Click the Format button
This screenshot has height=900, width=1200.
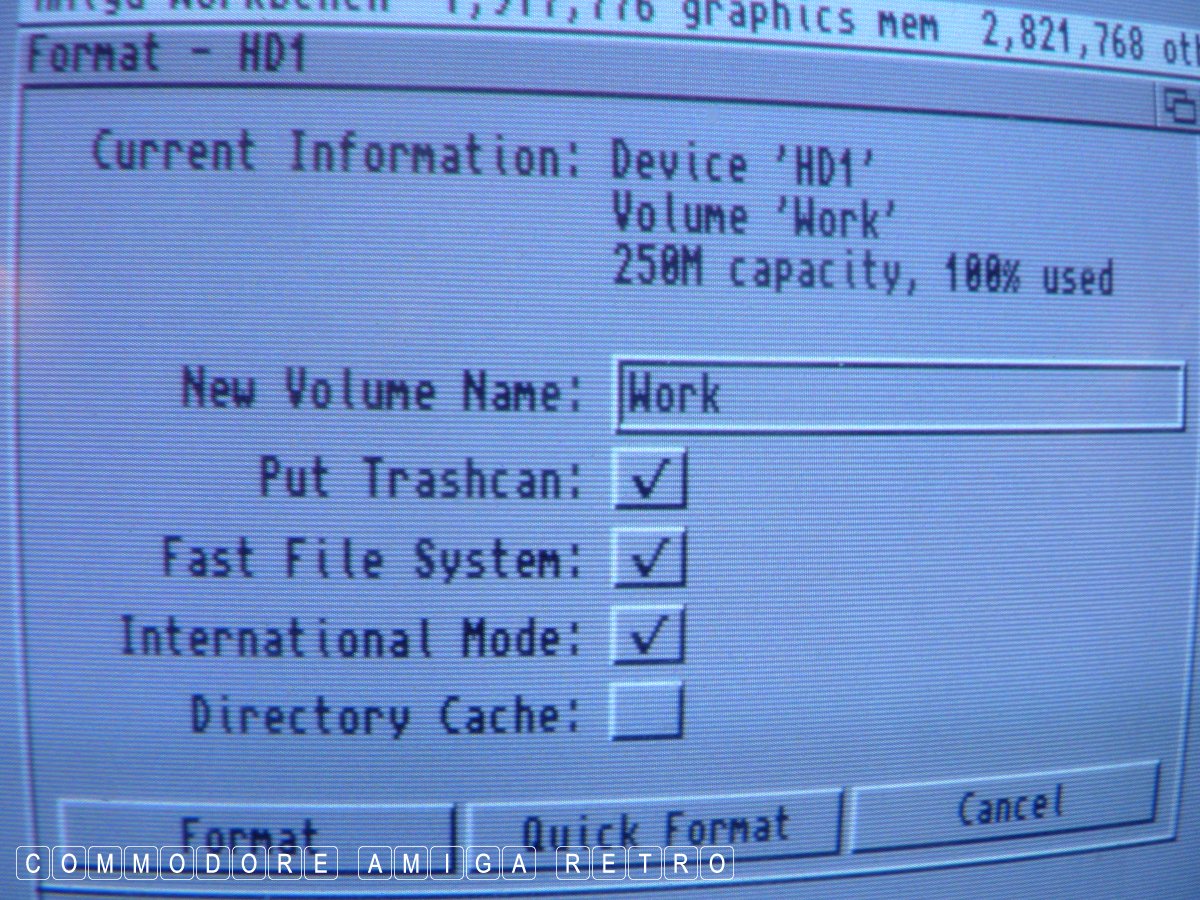pos(255,832)
